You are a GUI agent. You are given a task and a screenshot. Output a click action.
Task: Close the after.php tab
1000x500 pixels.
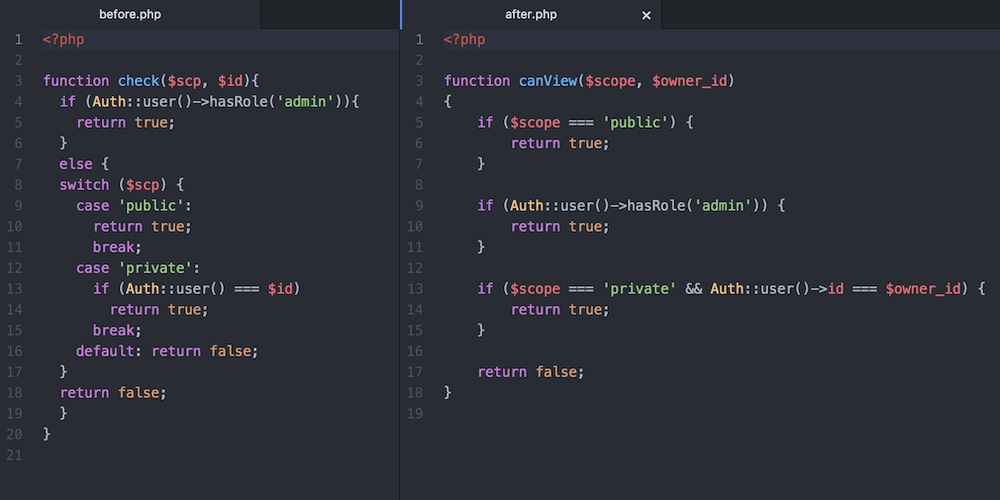point(646,15)
